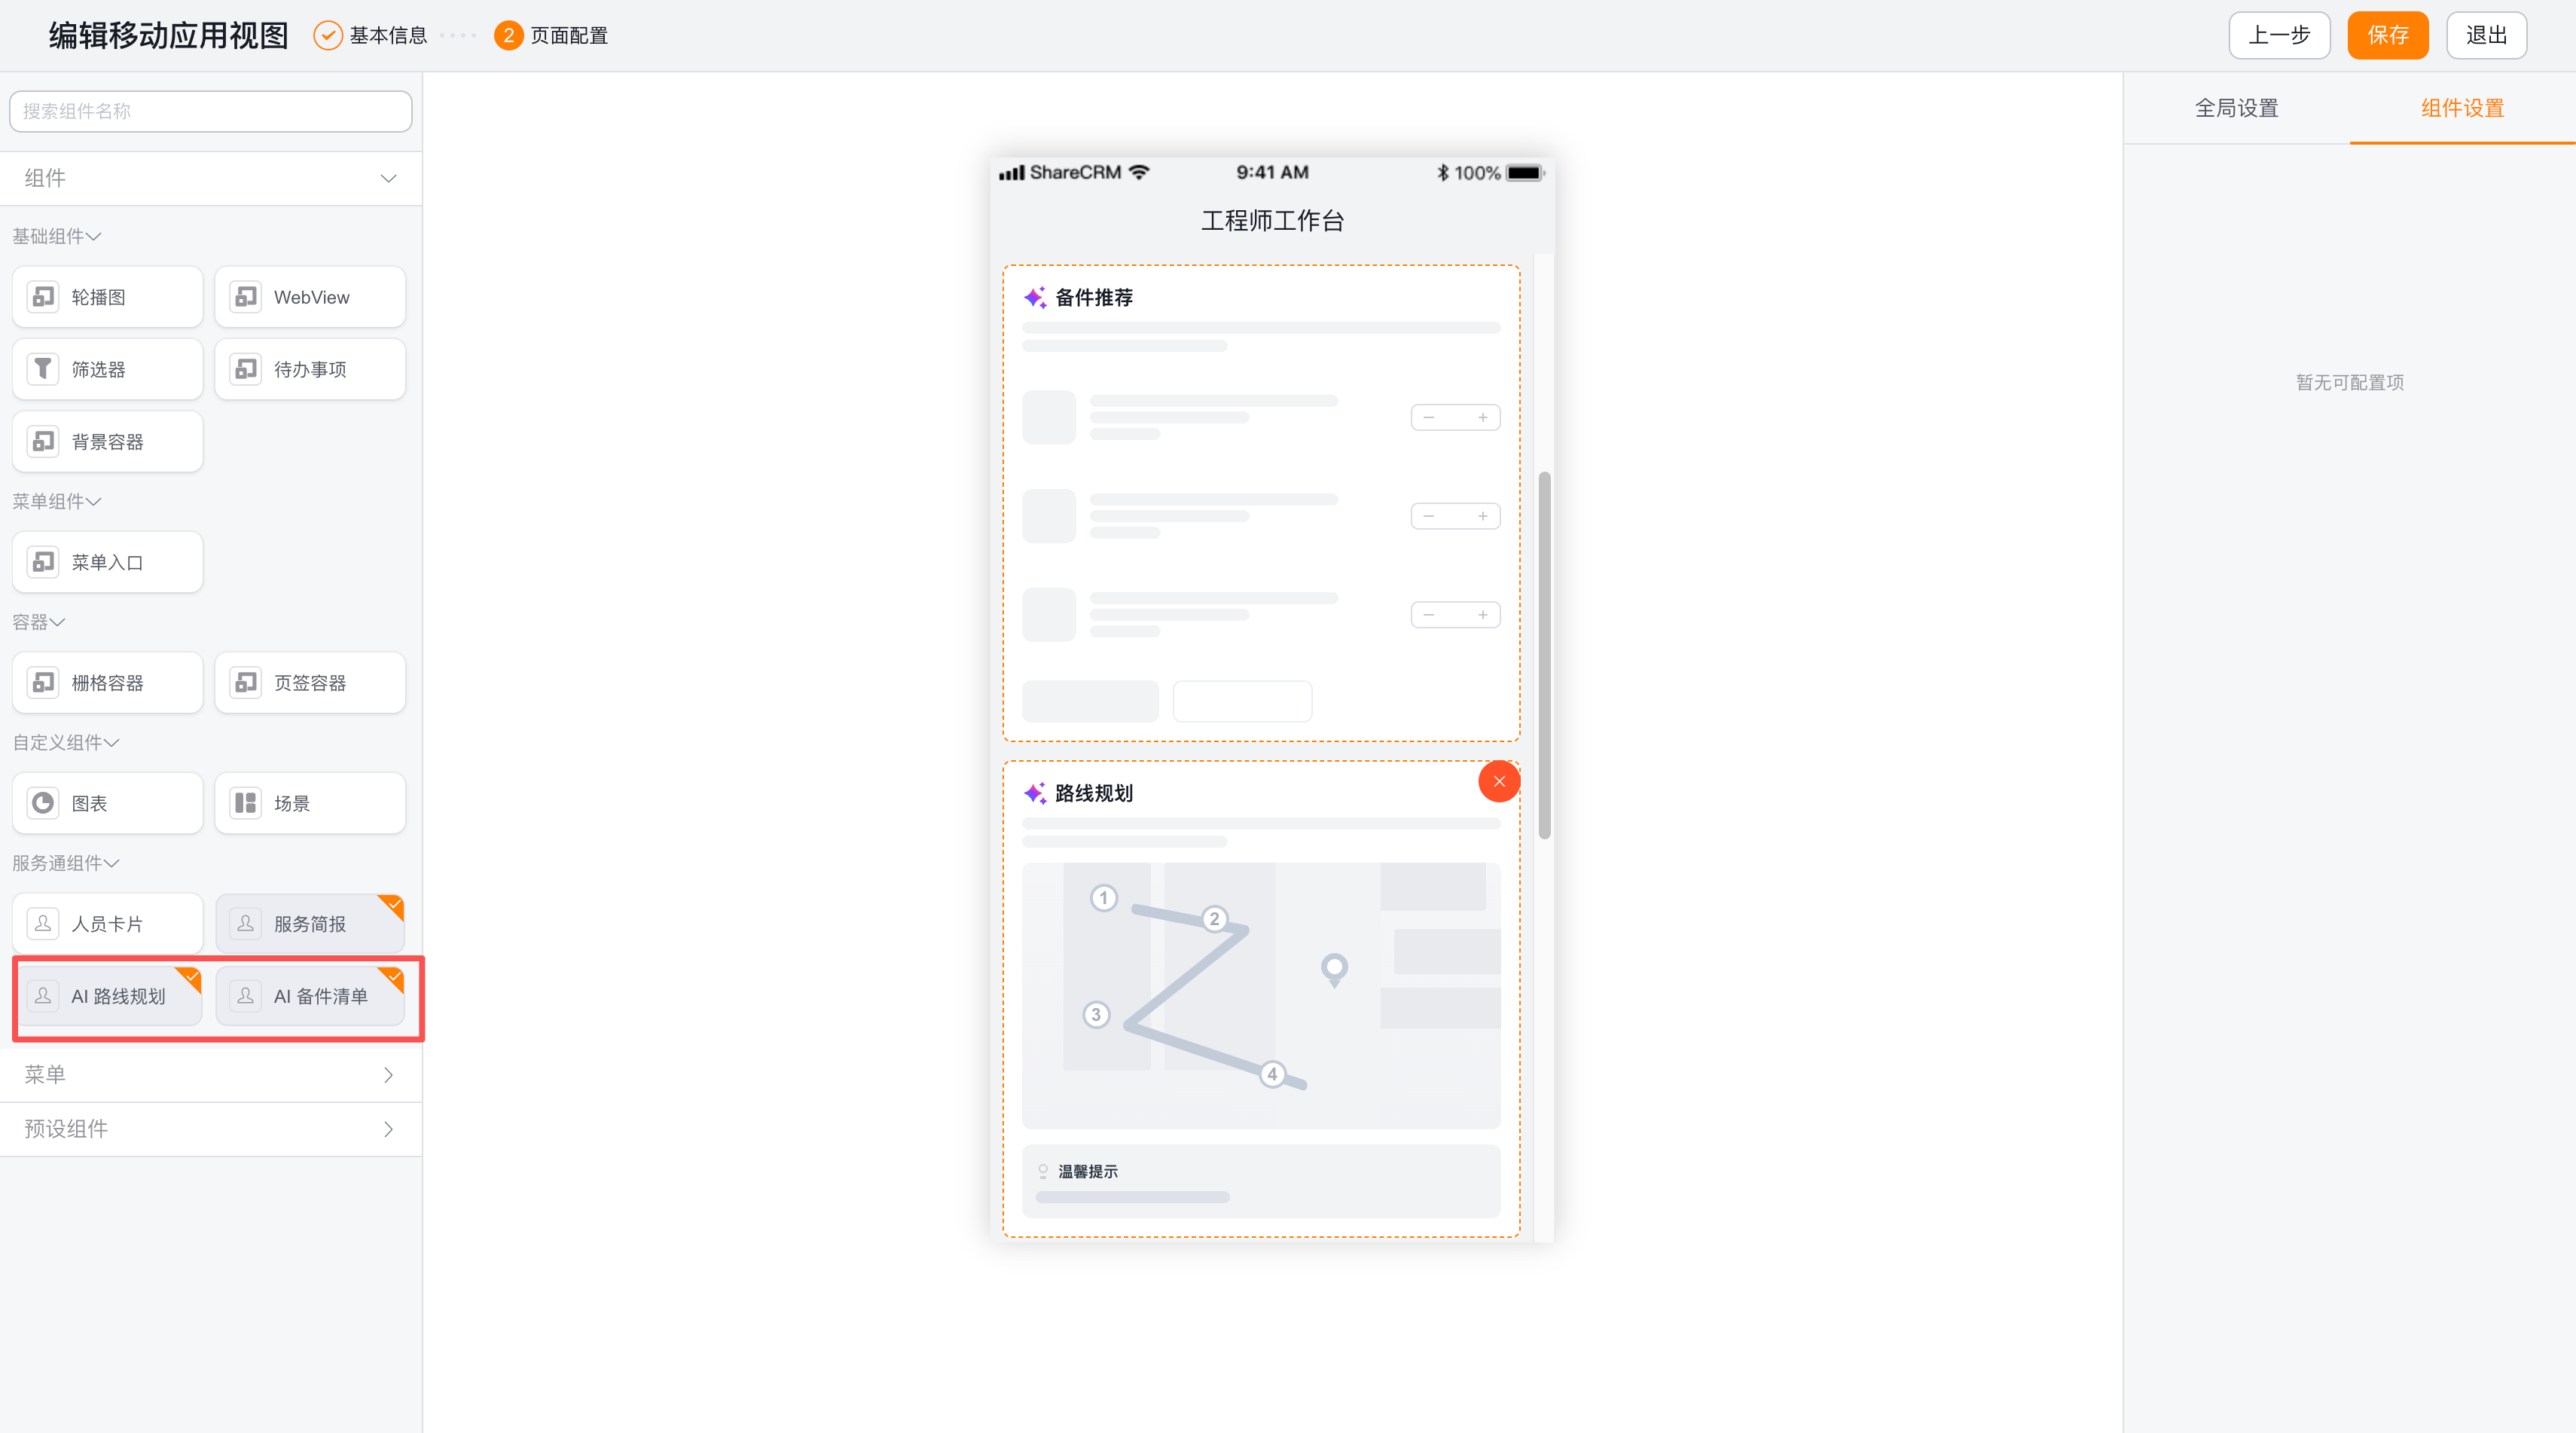Click the 图表 pie chart icon
The image size is (2576, 1433).
(x=43, y=803)
